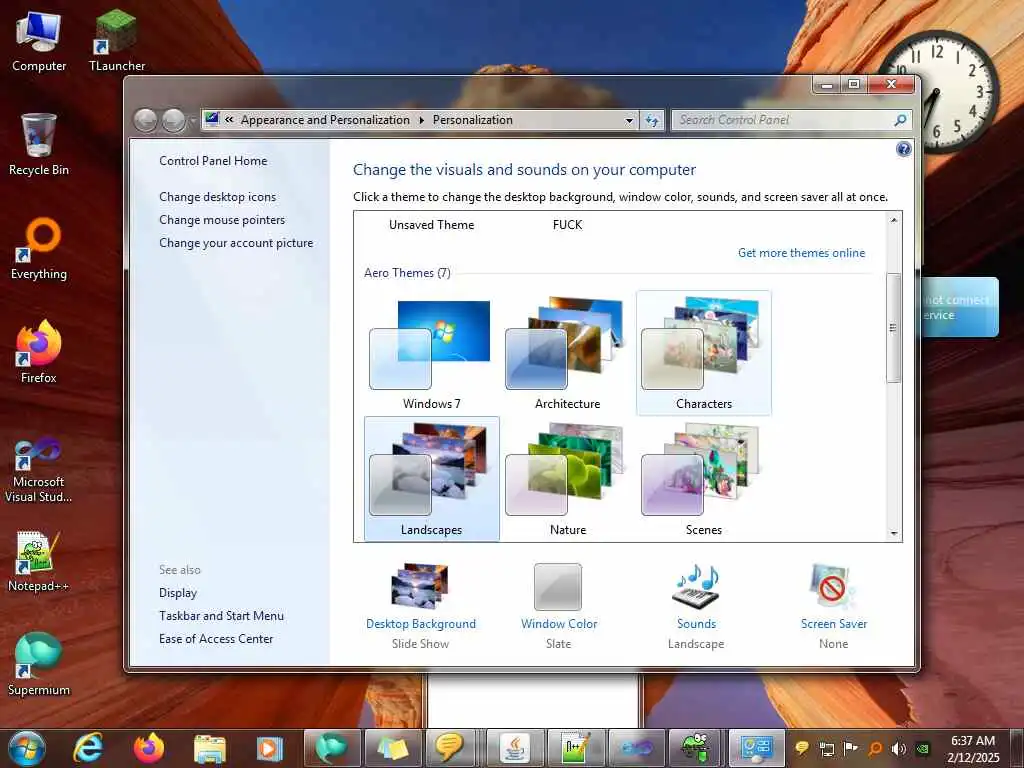Open the Recycle Bin desktop icon
The width and height of the screenshot is (1024, 768).
click(39, 146)
